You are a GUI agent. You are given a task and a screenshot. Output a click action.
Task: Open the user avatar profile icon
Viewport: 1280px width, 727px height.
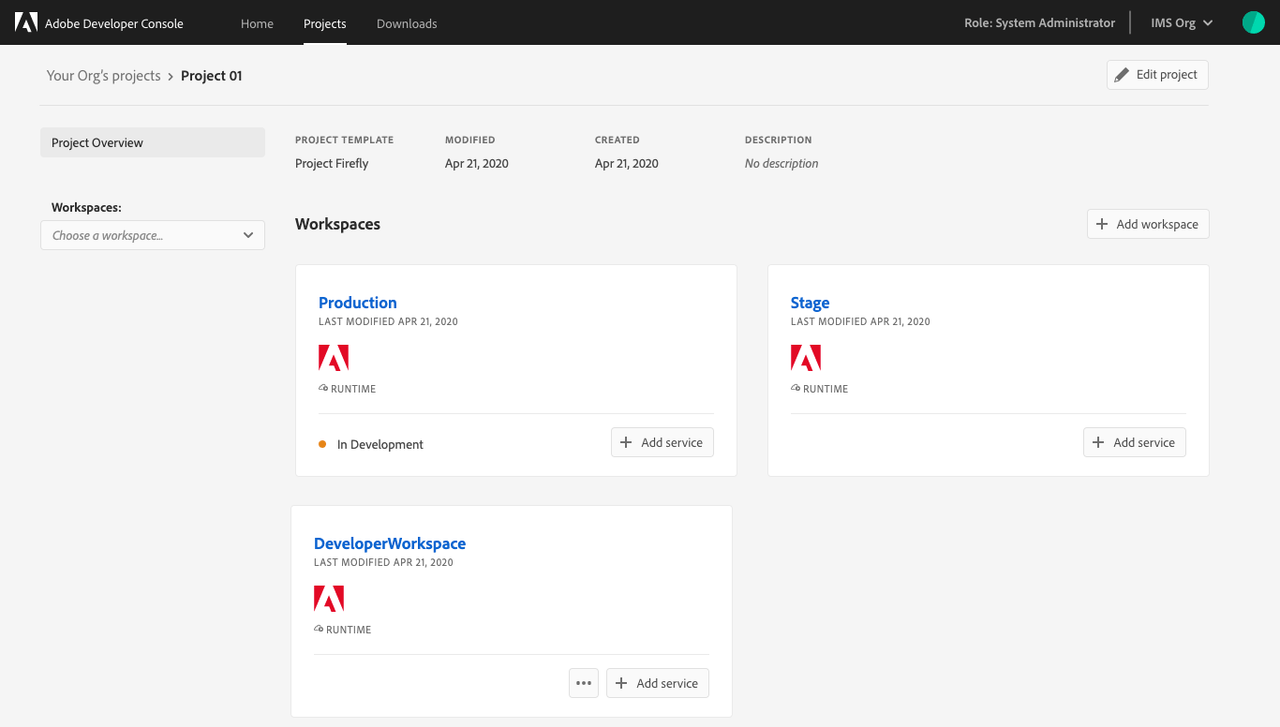coord(1253,23)
